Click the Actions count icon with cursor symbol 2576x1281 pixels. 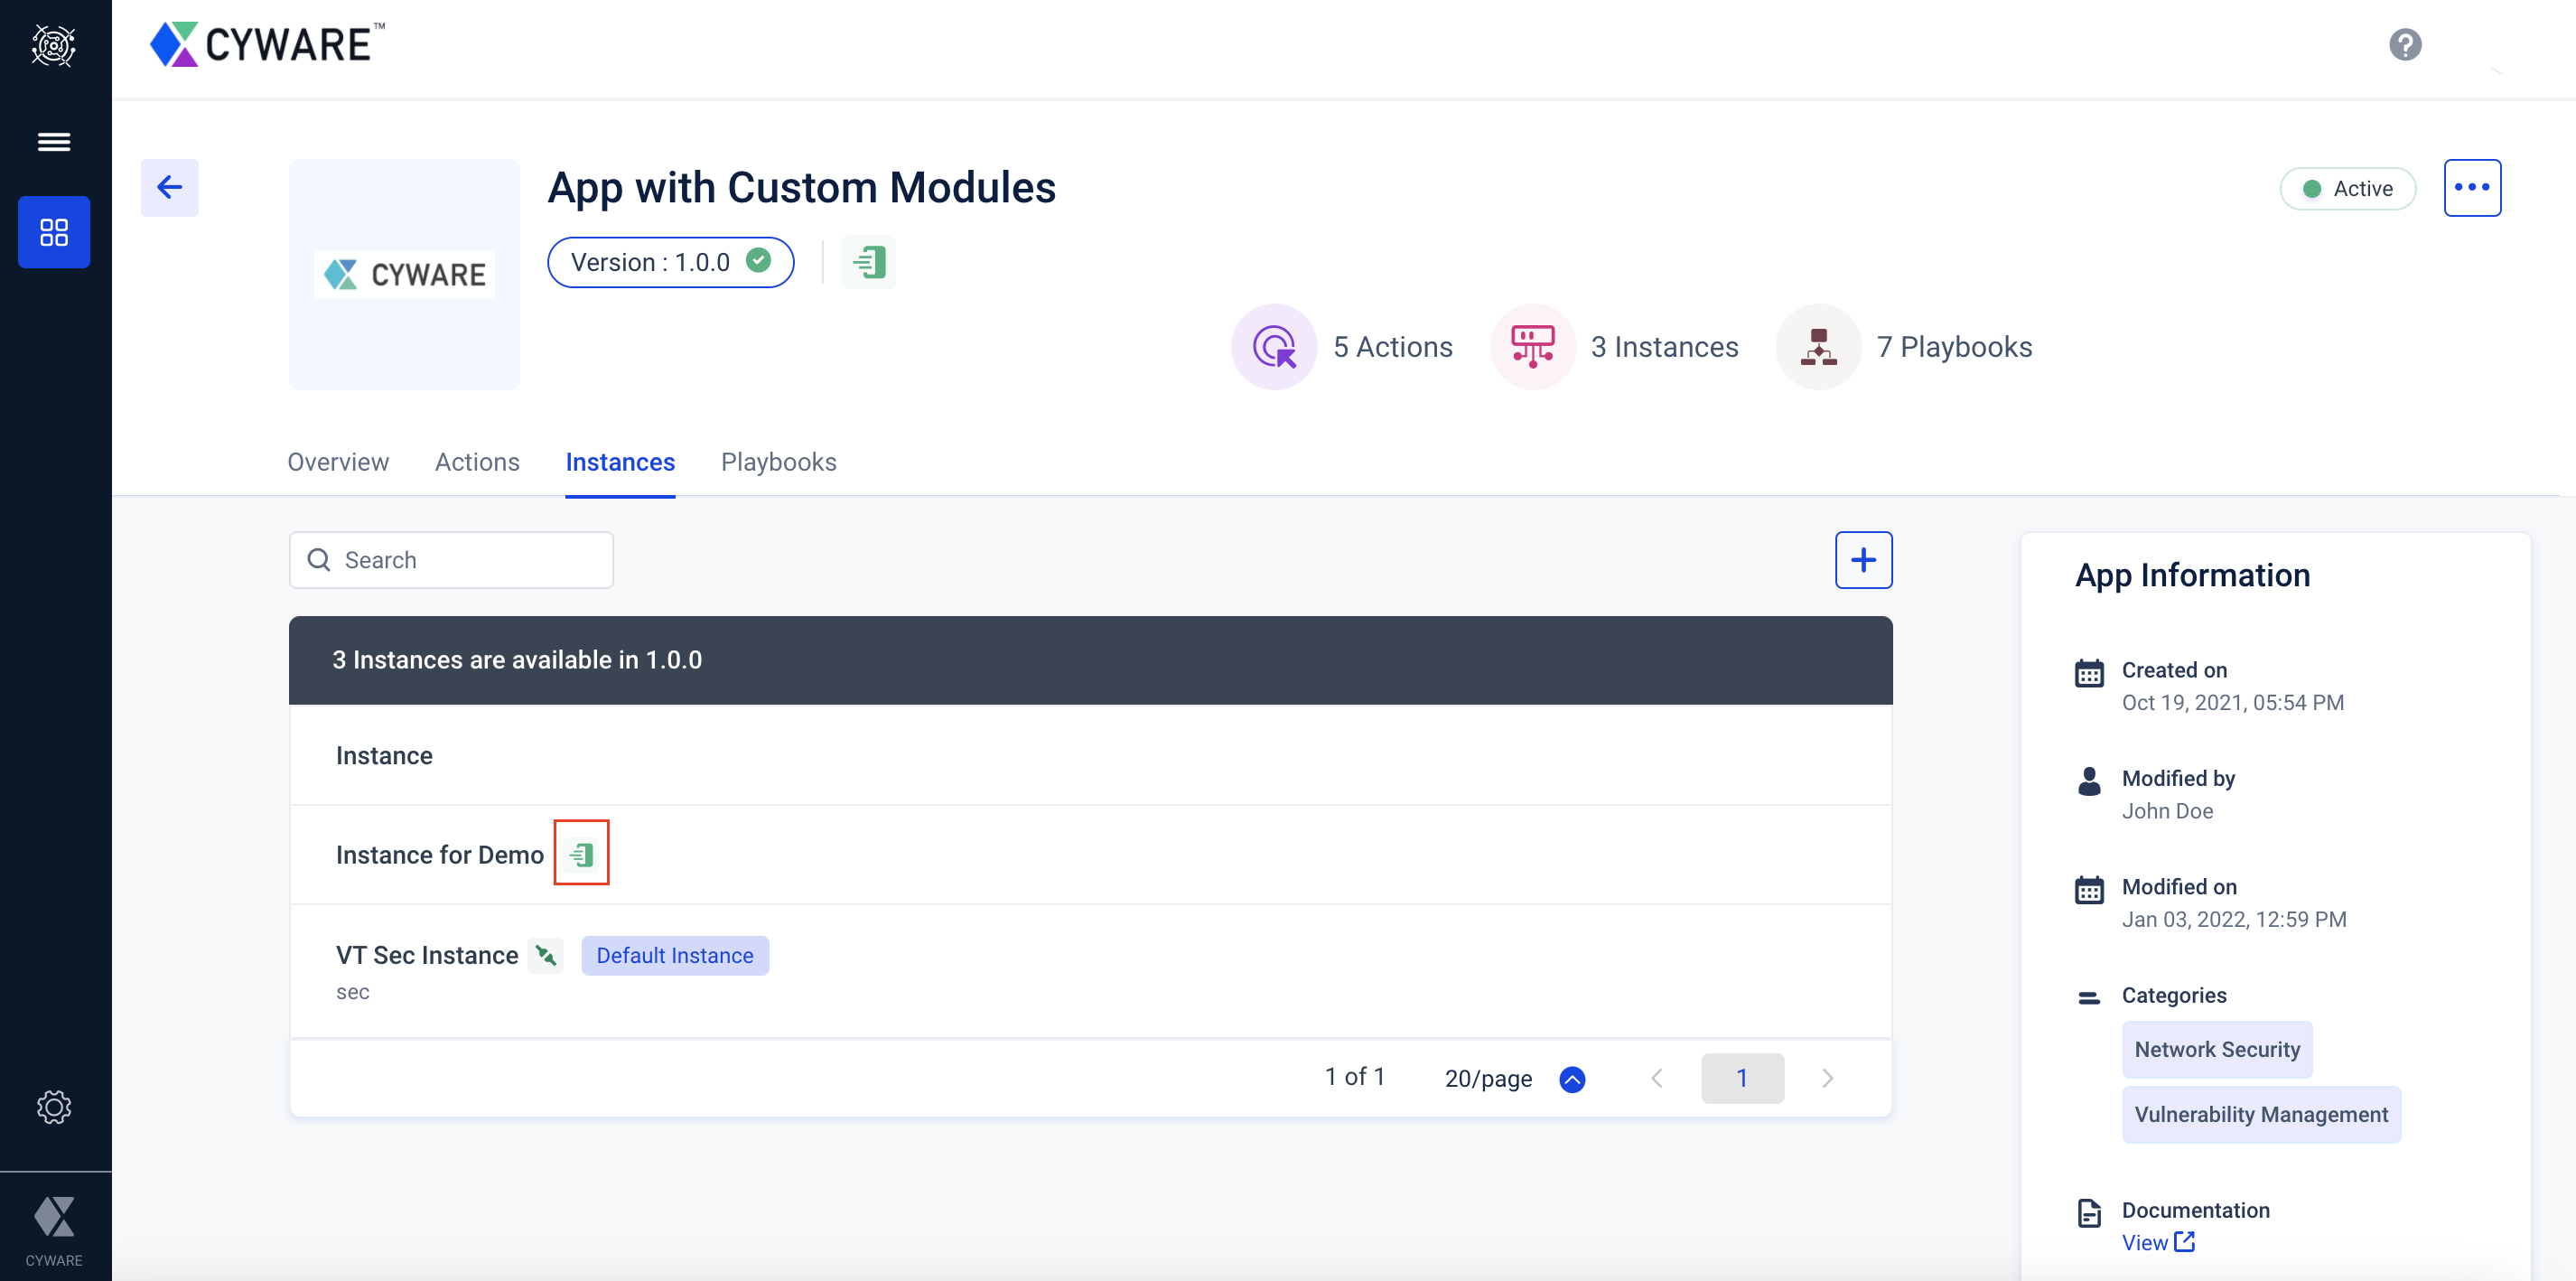1276,345
